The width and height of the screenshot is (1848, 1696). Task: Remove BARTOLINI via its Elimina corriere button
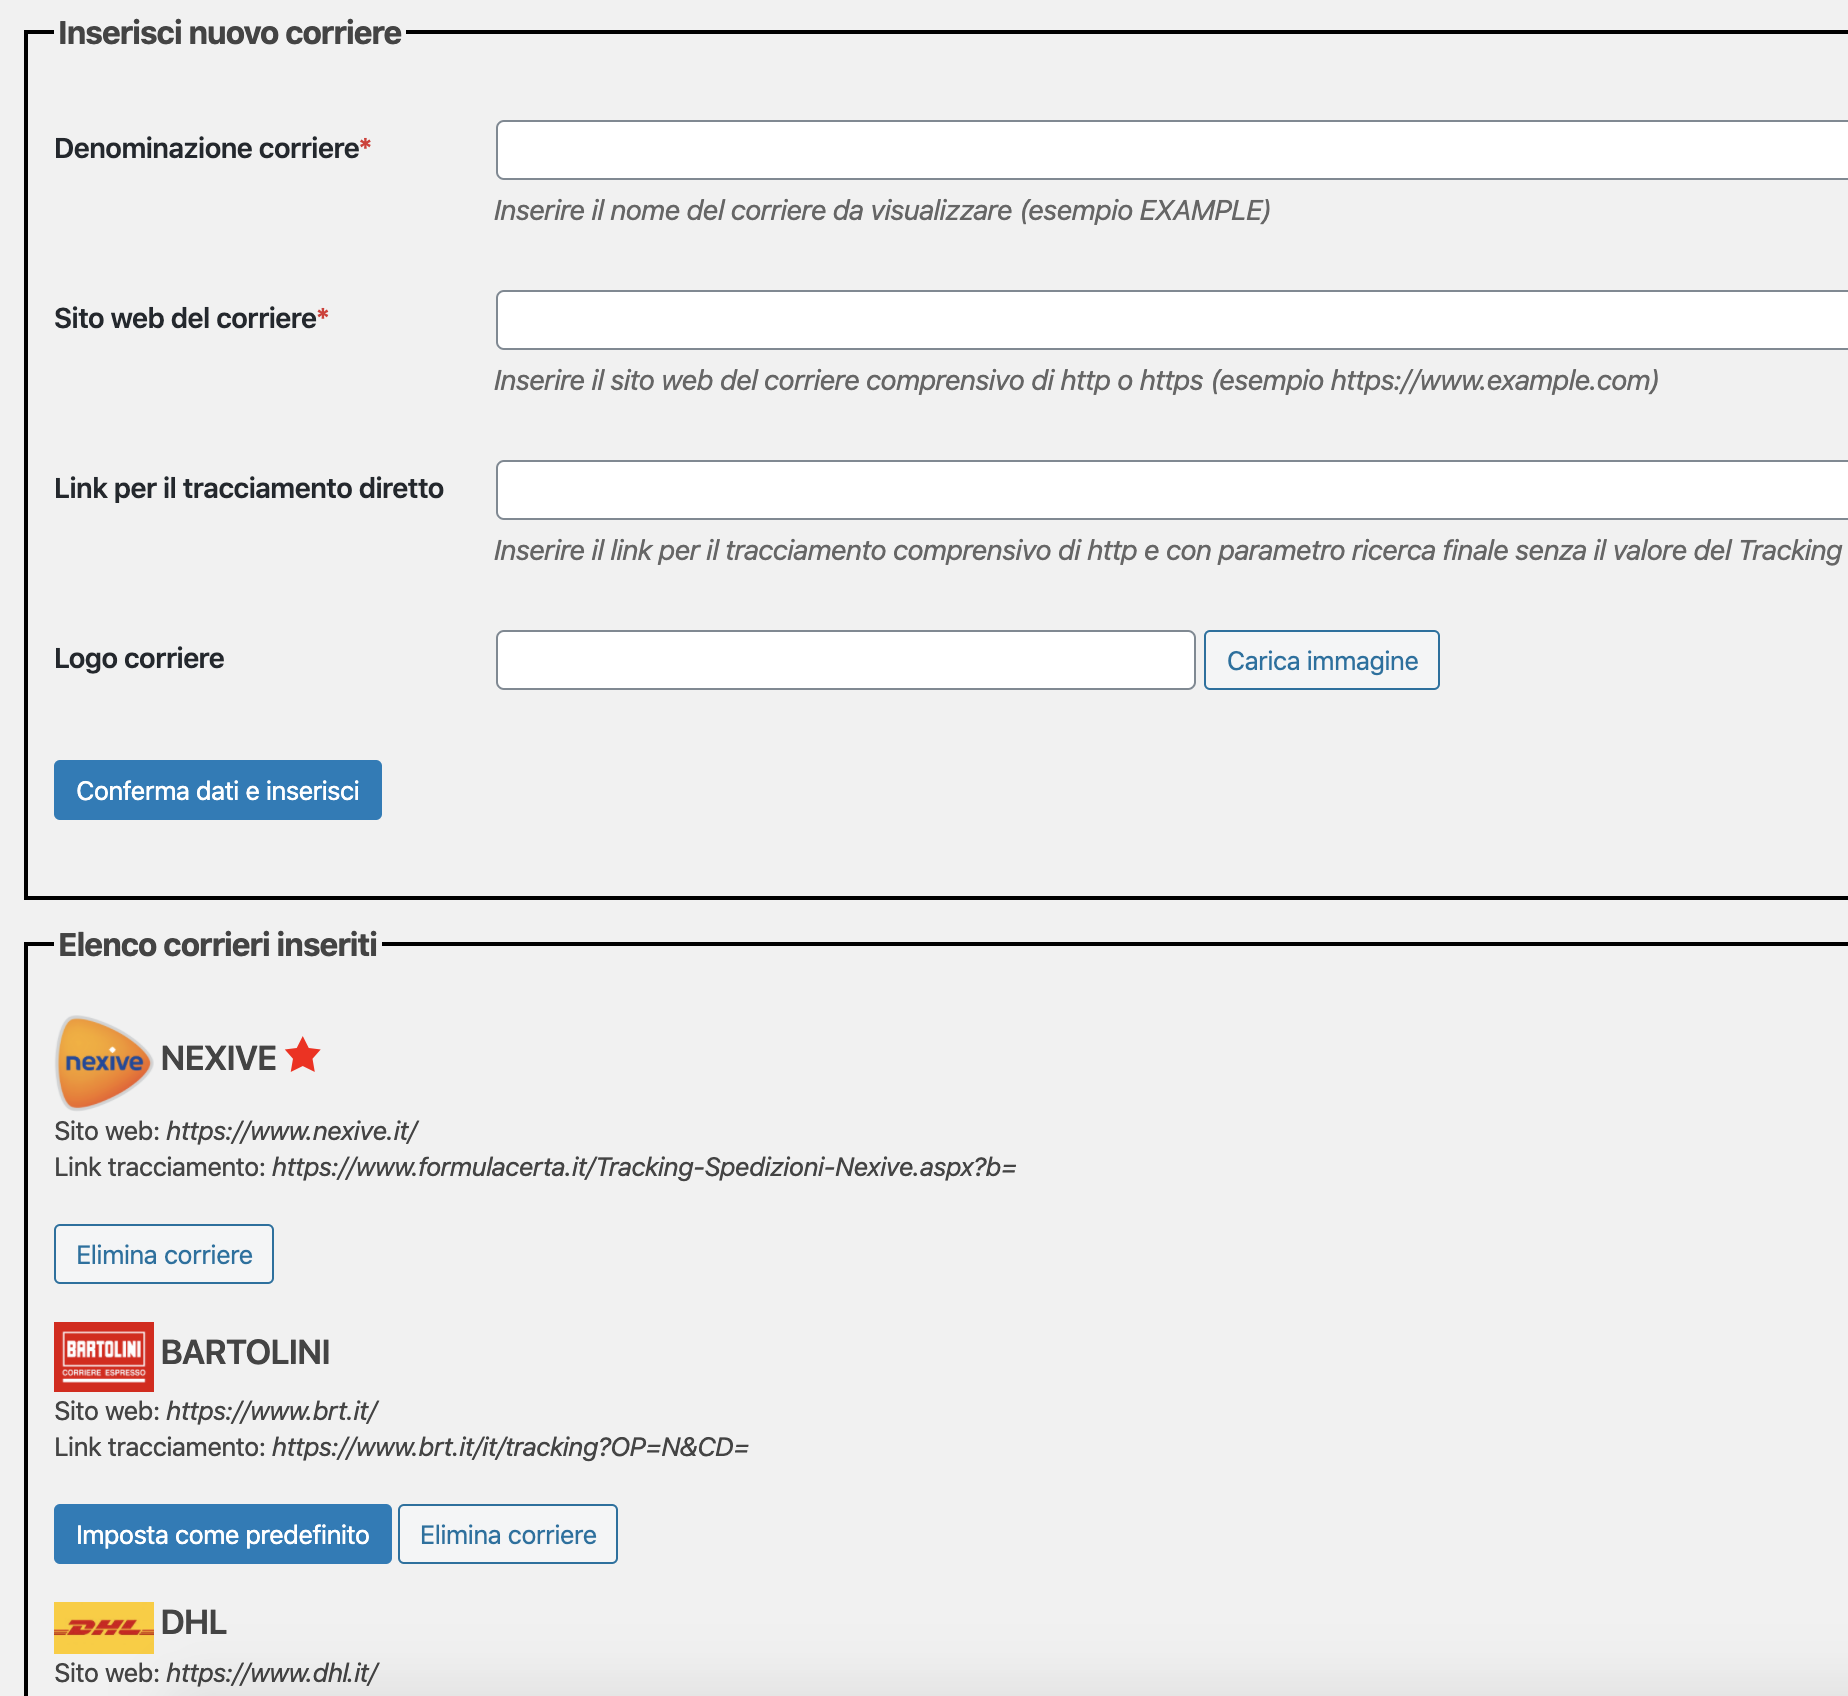(x=508, y=1534)
